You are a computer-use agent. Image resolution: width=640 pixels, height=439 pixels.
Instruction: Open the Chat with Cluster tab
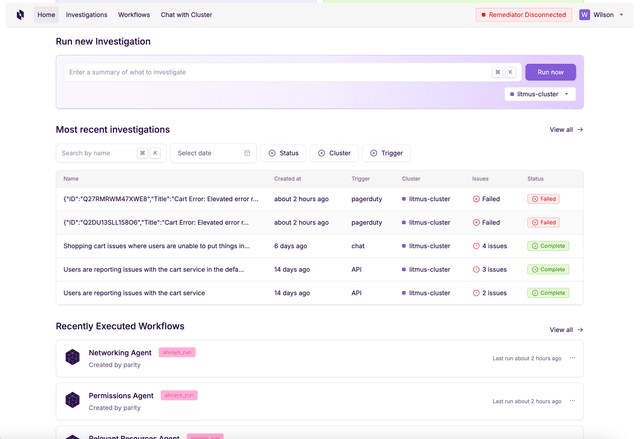[186, 15]
